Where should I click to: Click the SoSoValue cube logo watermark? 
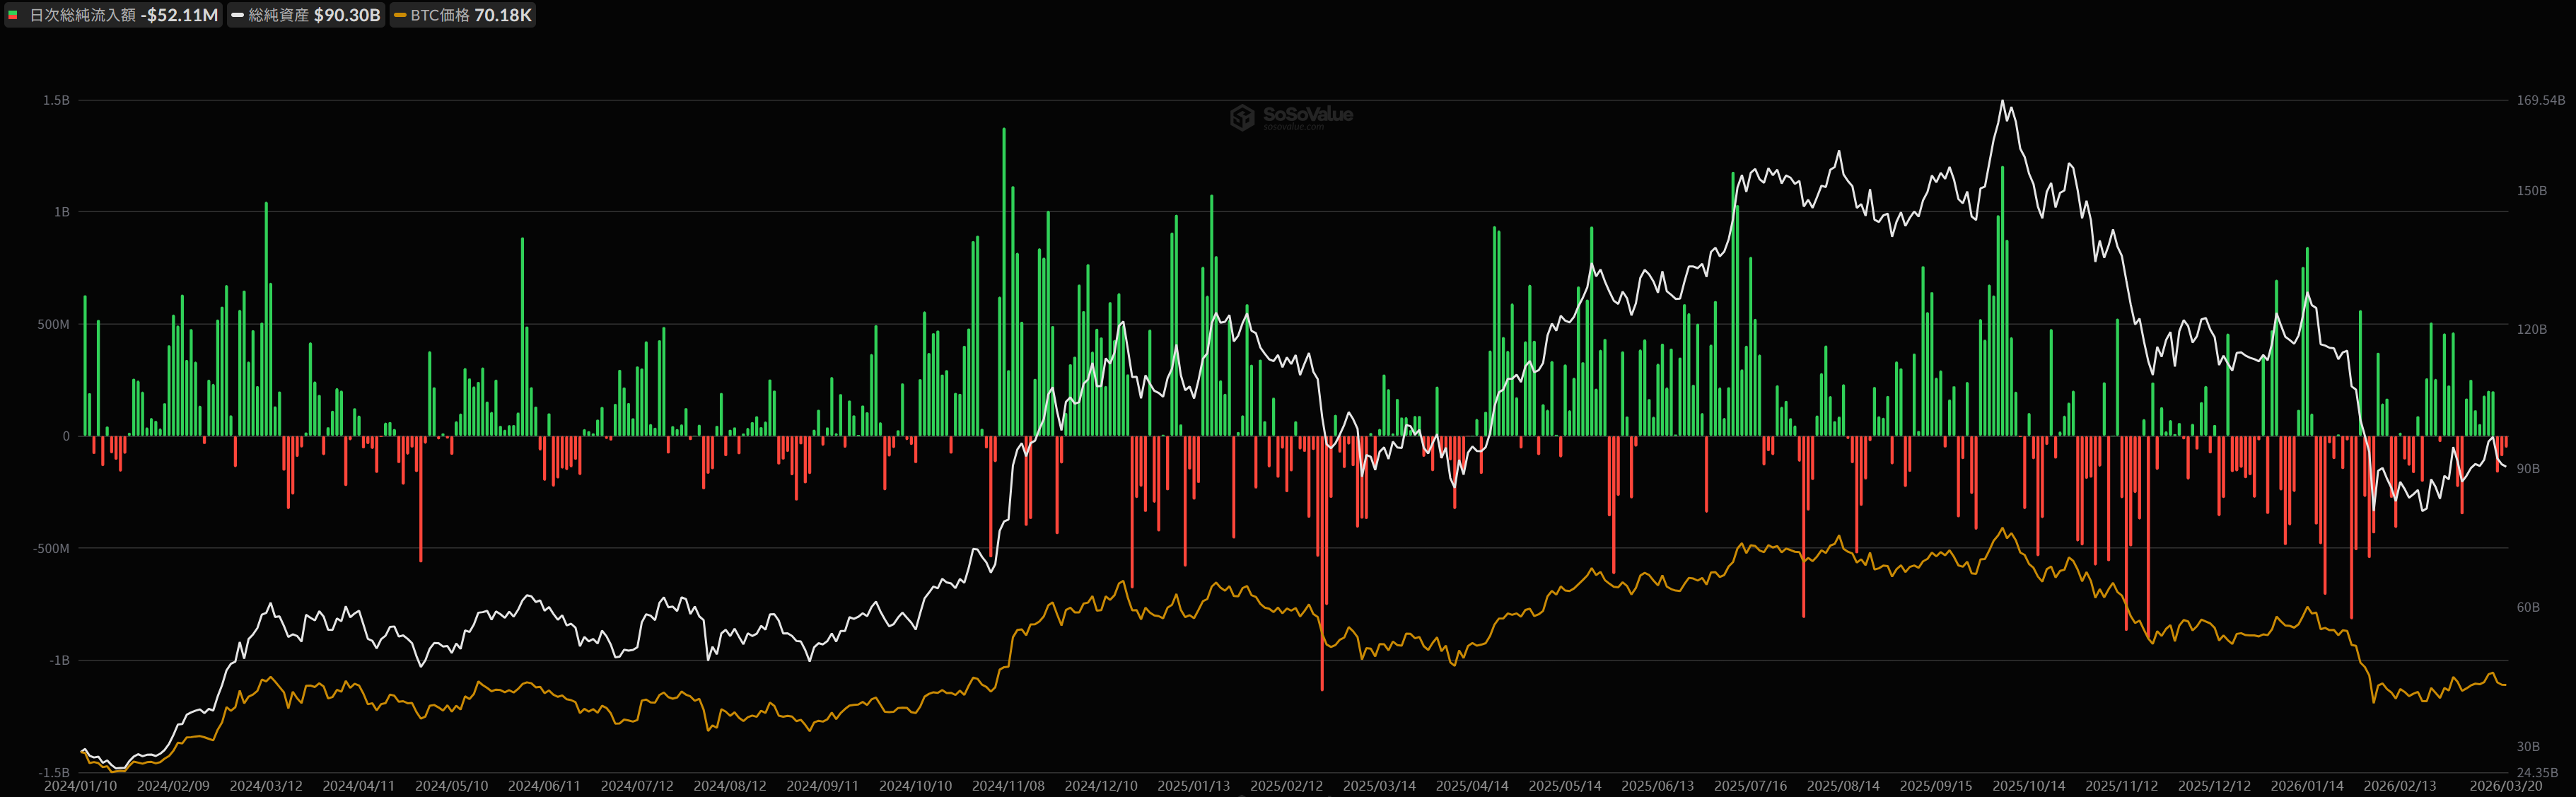1242,118
